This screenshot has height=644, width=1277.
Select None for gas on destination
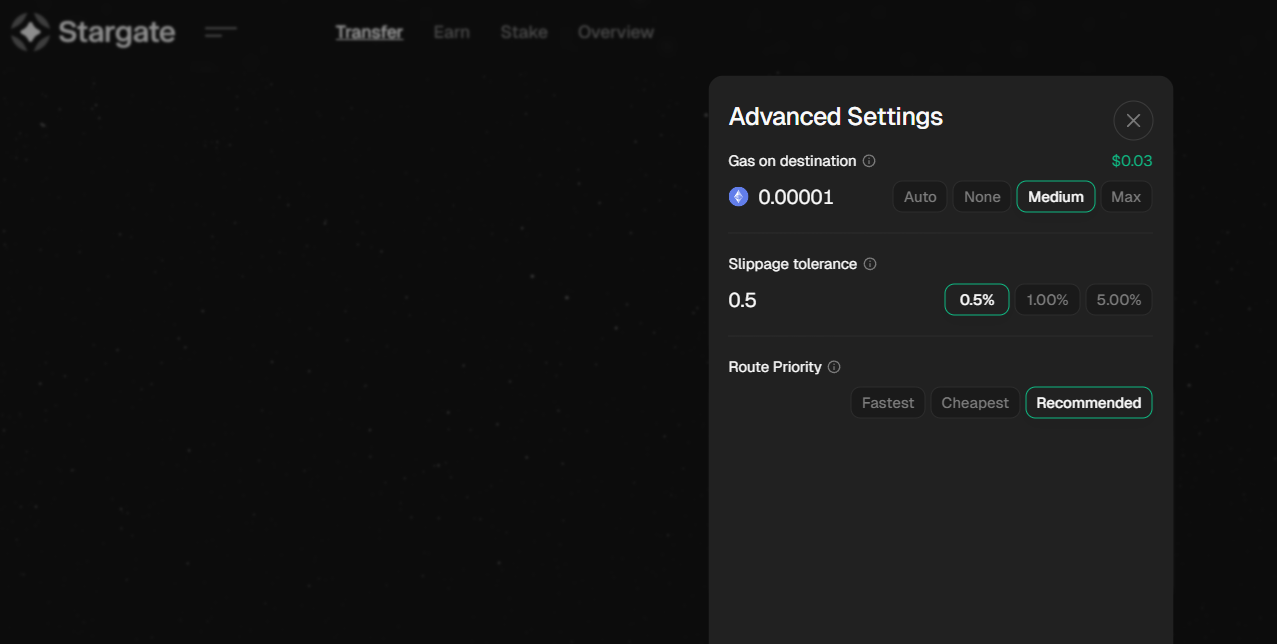coord(981,197)
